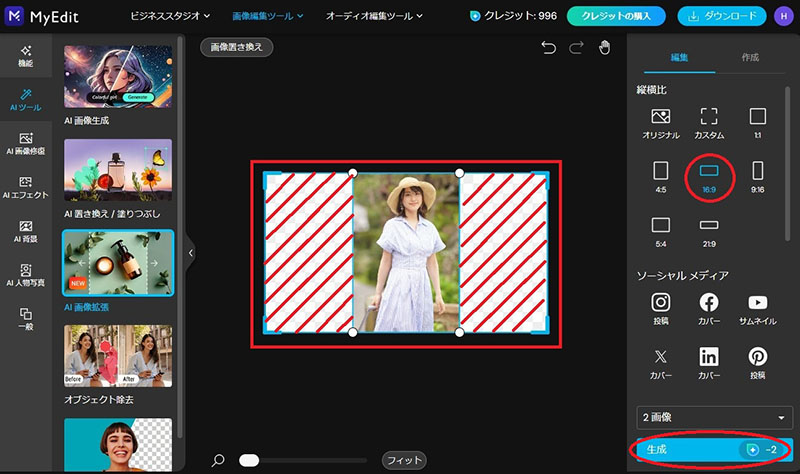Open the オーディオ編集ツール menu

click(374, 16)
